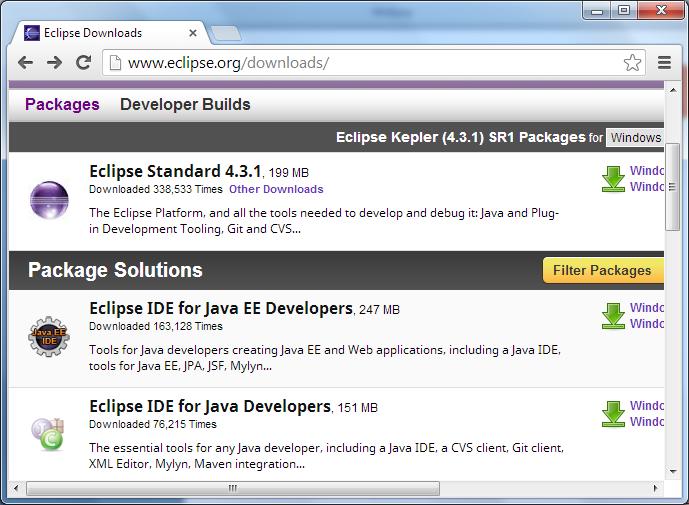This screenshot has height=505, width=689.
Task: Click first Windows download link for Eclipse Standard
Action: [646, 171]
